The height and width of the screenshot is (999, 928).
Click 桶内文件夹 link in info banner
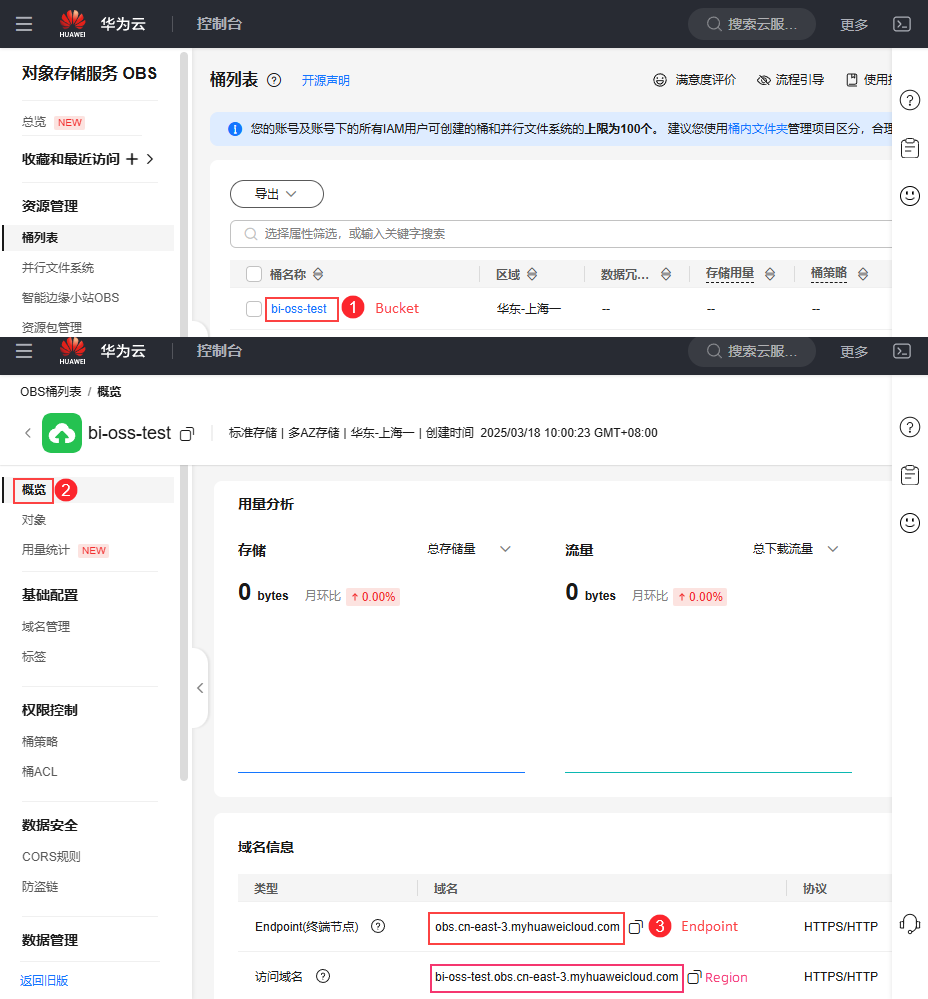pyautogui.click(x=757, y=129)
